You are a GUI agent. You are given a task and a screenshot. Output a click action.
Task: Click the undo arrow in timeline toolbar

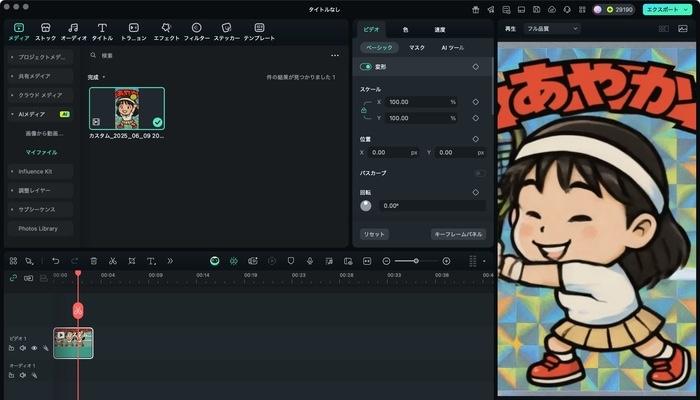pyautogui.click(x=55, y=261)
